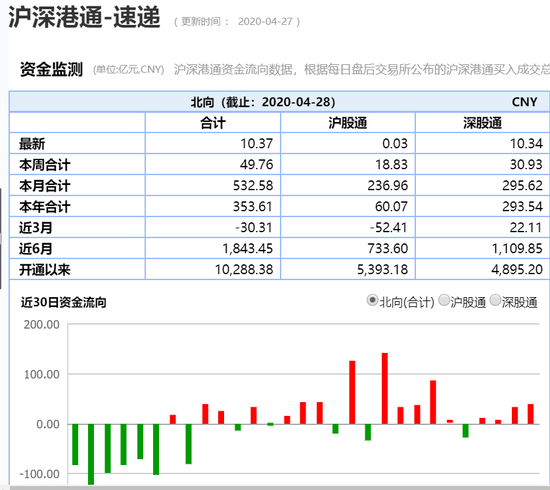Click the 近6月 深股通 value 1,109.85
This screenshot has width=550, height=490.
pos(517,249)
